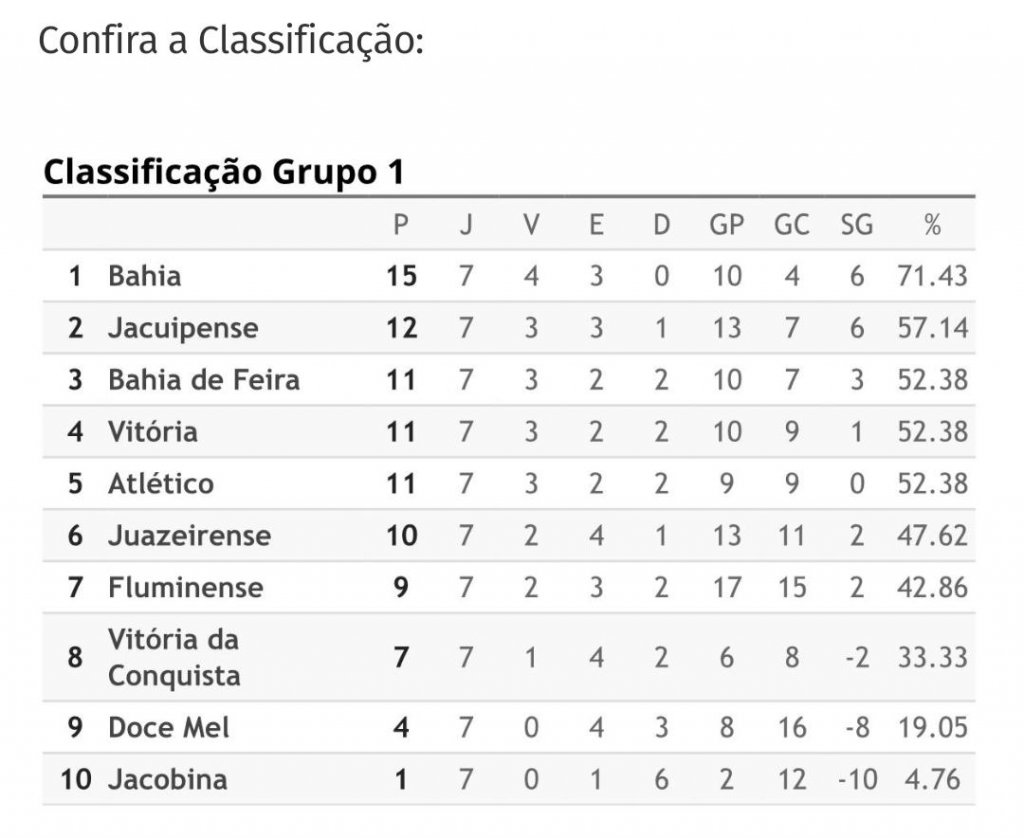Click the P points column header

(x=401, y=225)
